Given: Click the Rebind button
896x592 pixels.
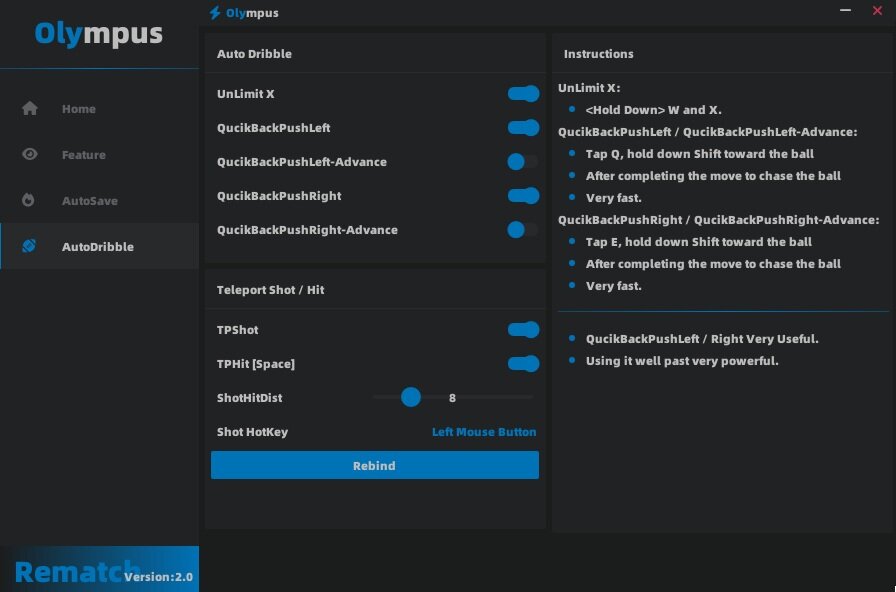Looking at the screenshot, I should click(375, 465).
